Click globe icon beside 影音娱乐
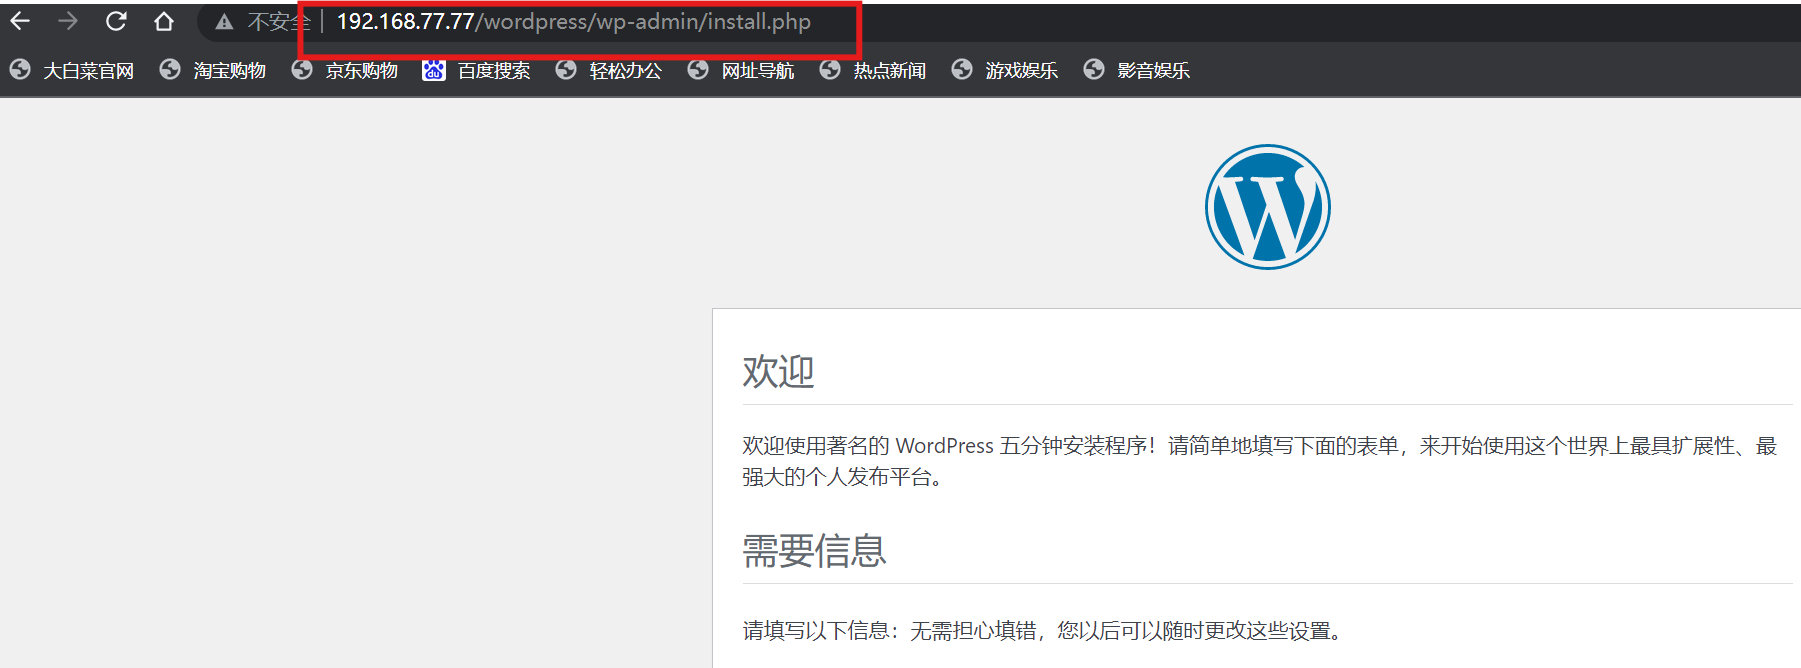Screen dimensions: 1801x668 1094,69
